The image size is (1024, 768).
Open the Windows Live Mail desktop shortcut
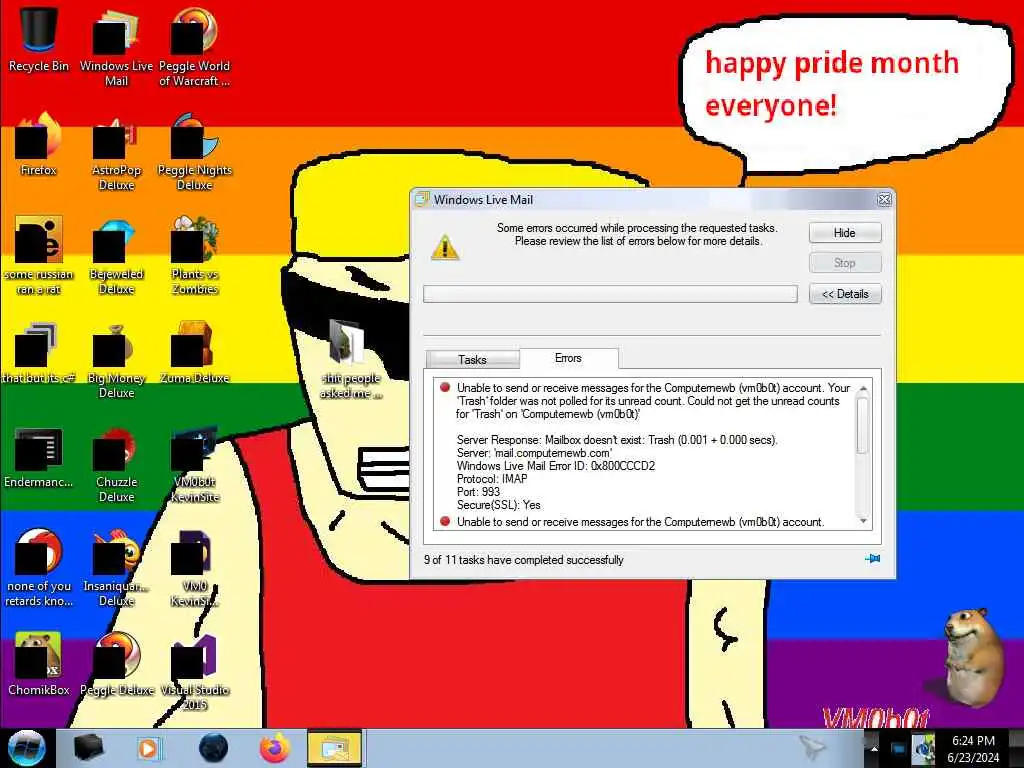tap(116, 46)
